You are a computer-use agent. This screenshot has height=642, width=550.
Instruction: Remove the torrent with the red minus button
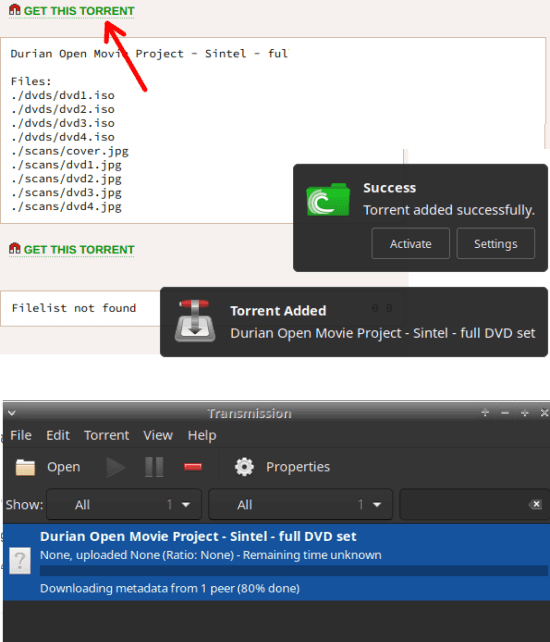[x=193, y=467]
